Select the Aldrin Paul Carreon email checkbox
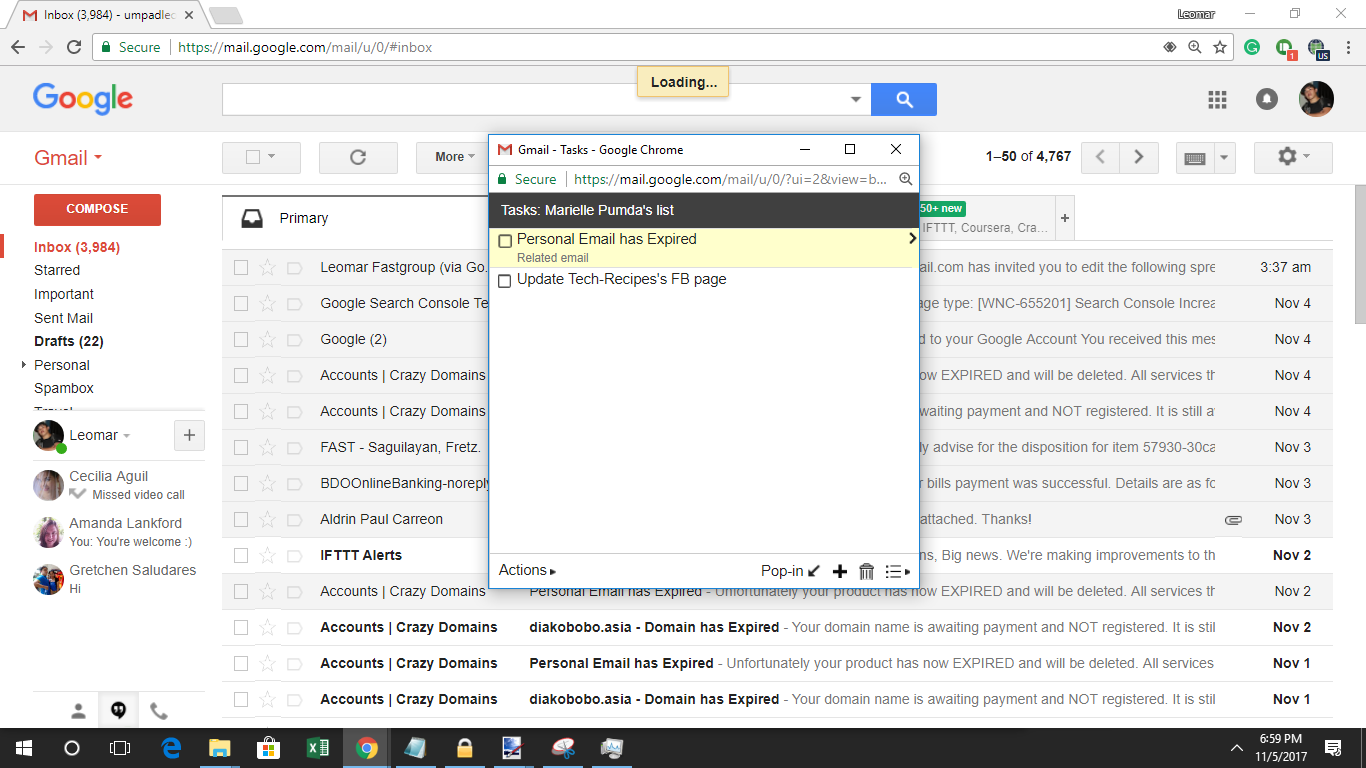The image size is (1366, 768). pyautogui.click(x=241, y=519)
